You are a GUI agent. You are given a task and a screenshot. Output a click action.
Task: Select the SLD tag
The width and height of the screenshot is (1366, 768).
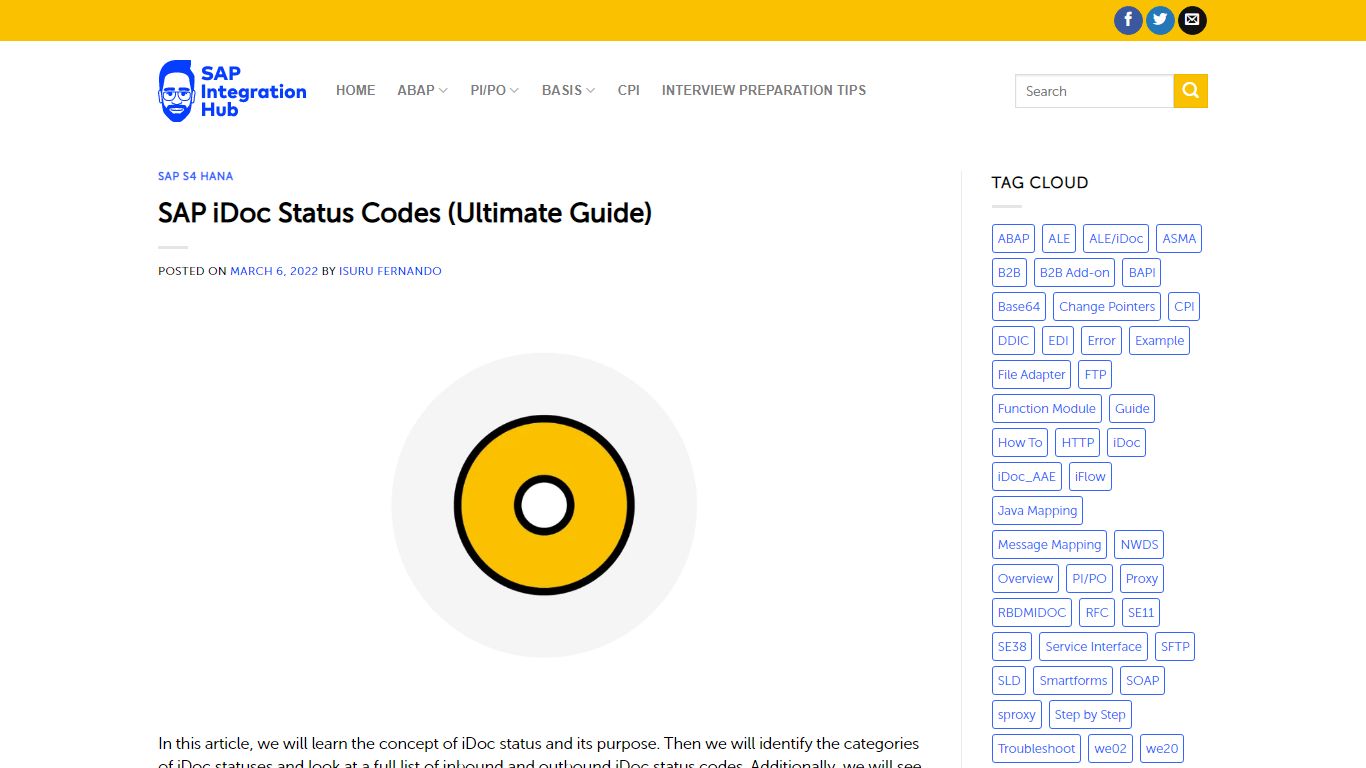(x=1009, y=681)
